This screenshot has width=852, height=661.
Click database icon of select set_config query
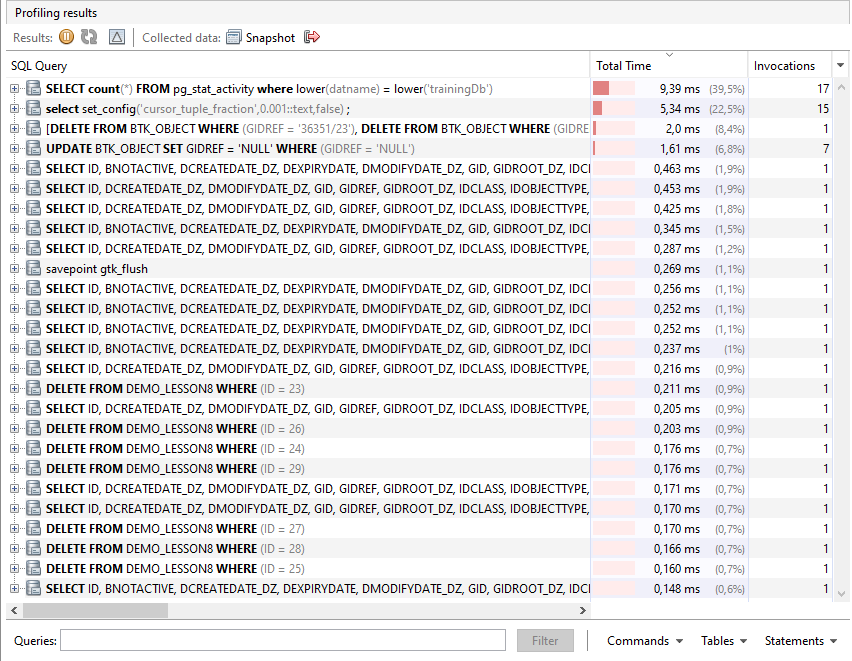[x=33, y=109]
